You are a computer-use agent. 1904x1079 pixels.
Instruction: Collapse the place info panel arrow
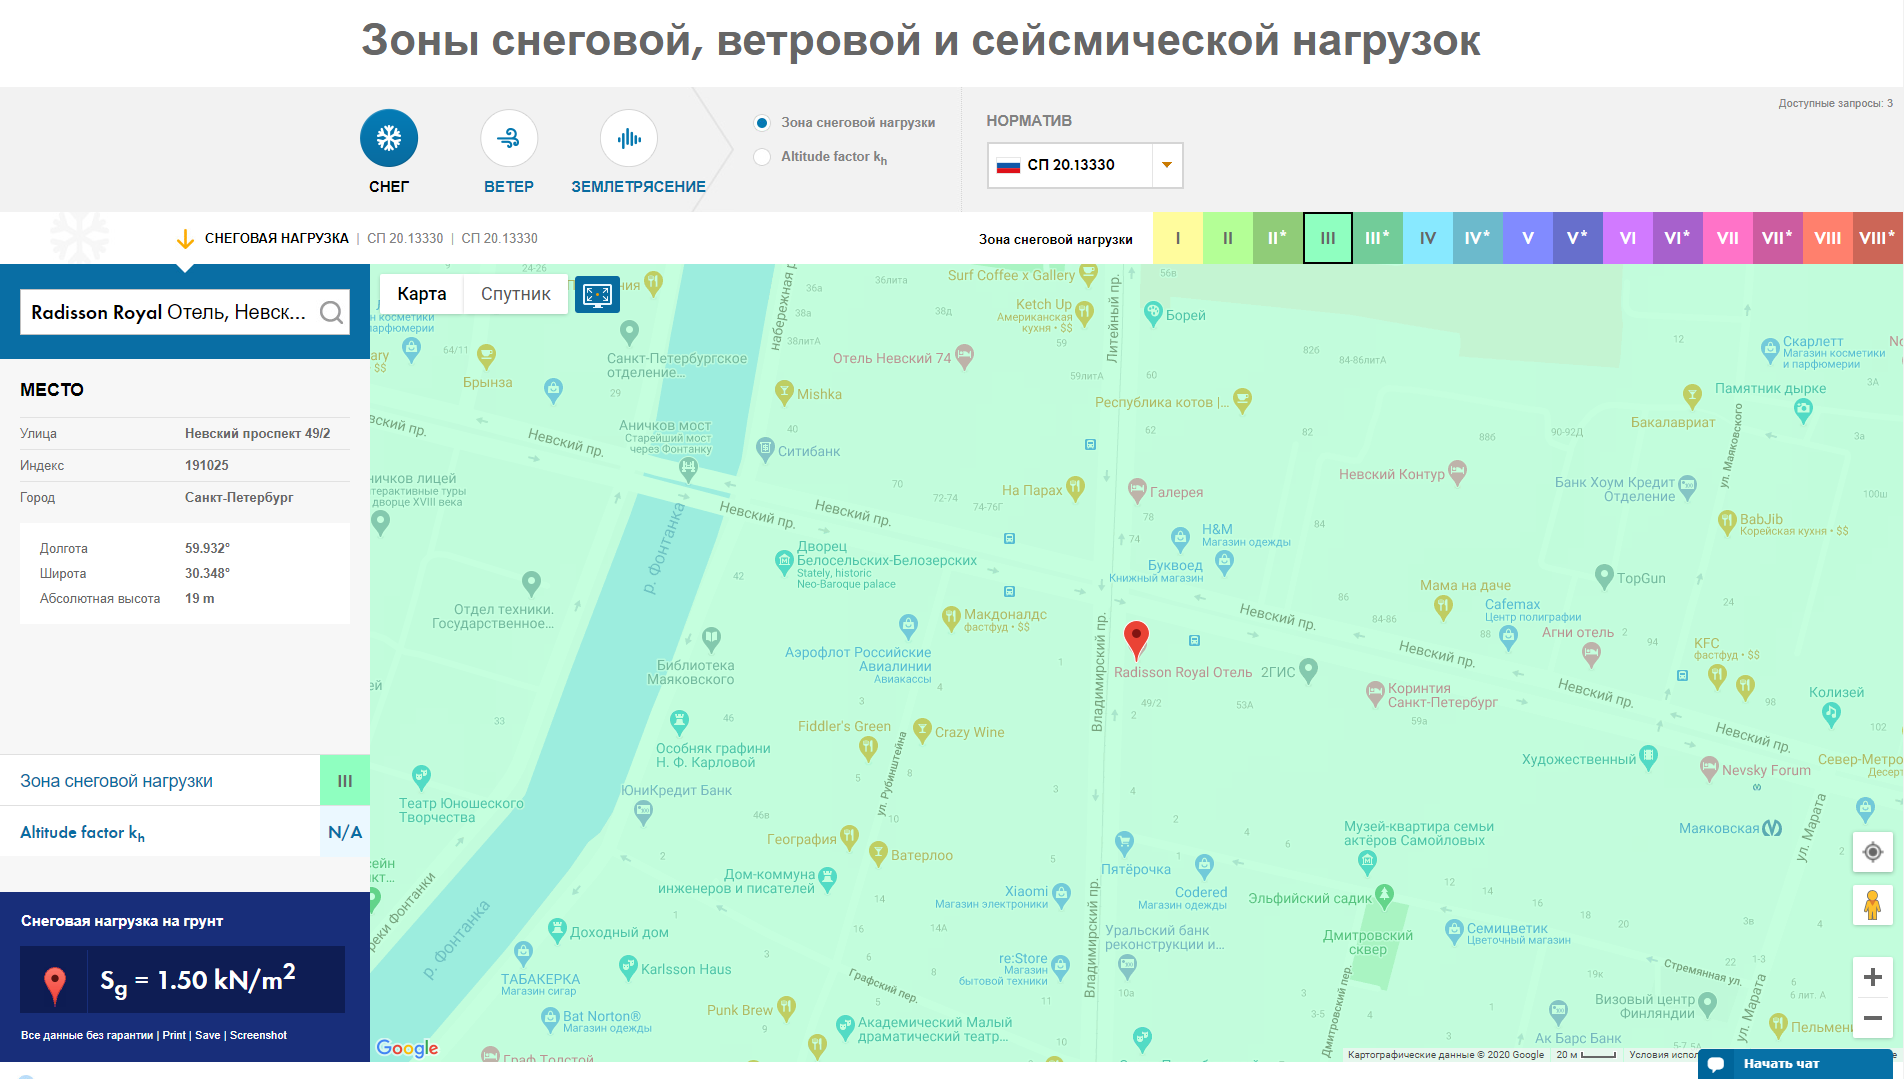pyautogui.click(x=186, y=267)
